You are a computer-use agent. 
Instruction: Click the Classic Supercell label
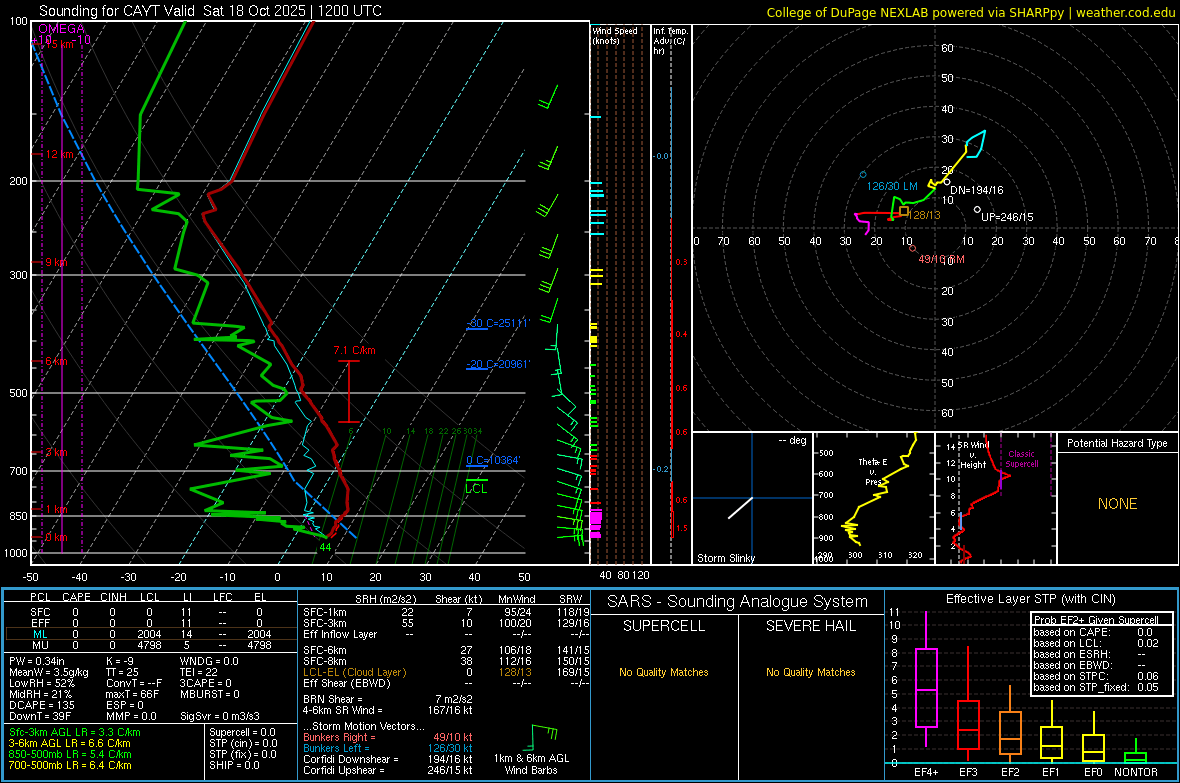(x=1021, y=459)
